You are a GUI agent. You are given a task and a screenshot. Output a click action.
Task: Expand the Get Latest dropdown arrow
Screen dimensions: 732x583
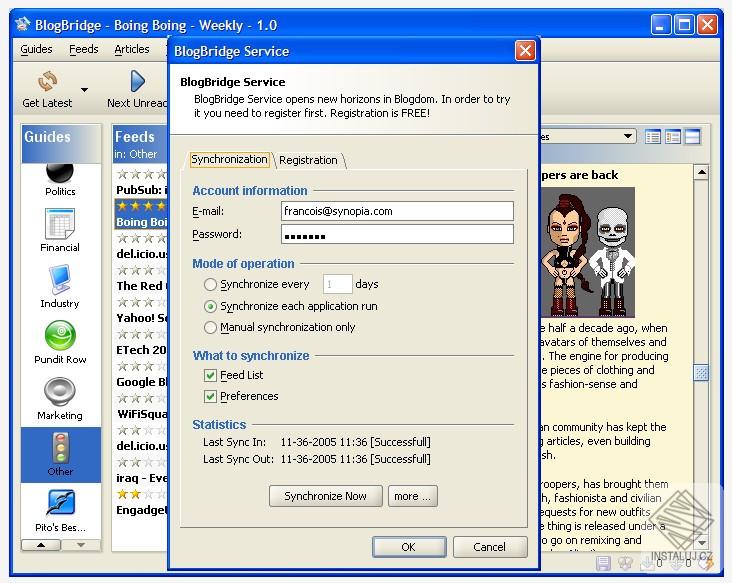pos(84,90)
